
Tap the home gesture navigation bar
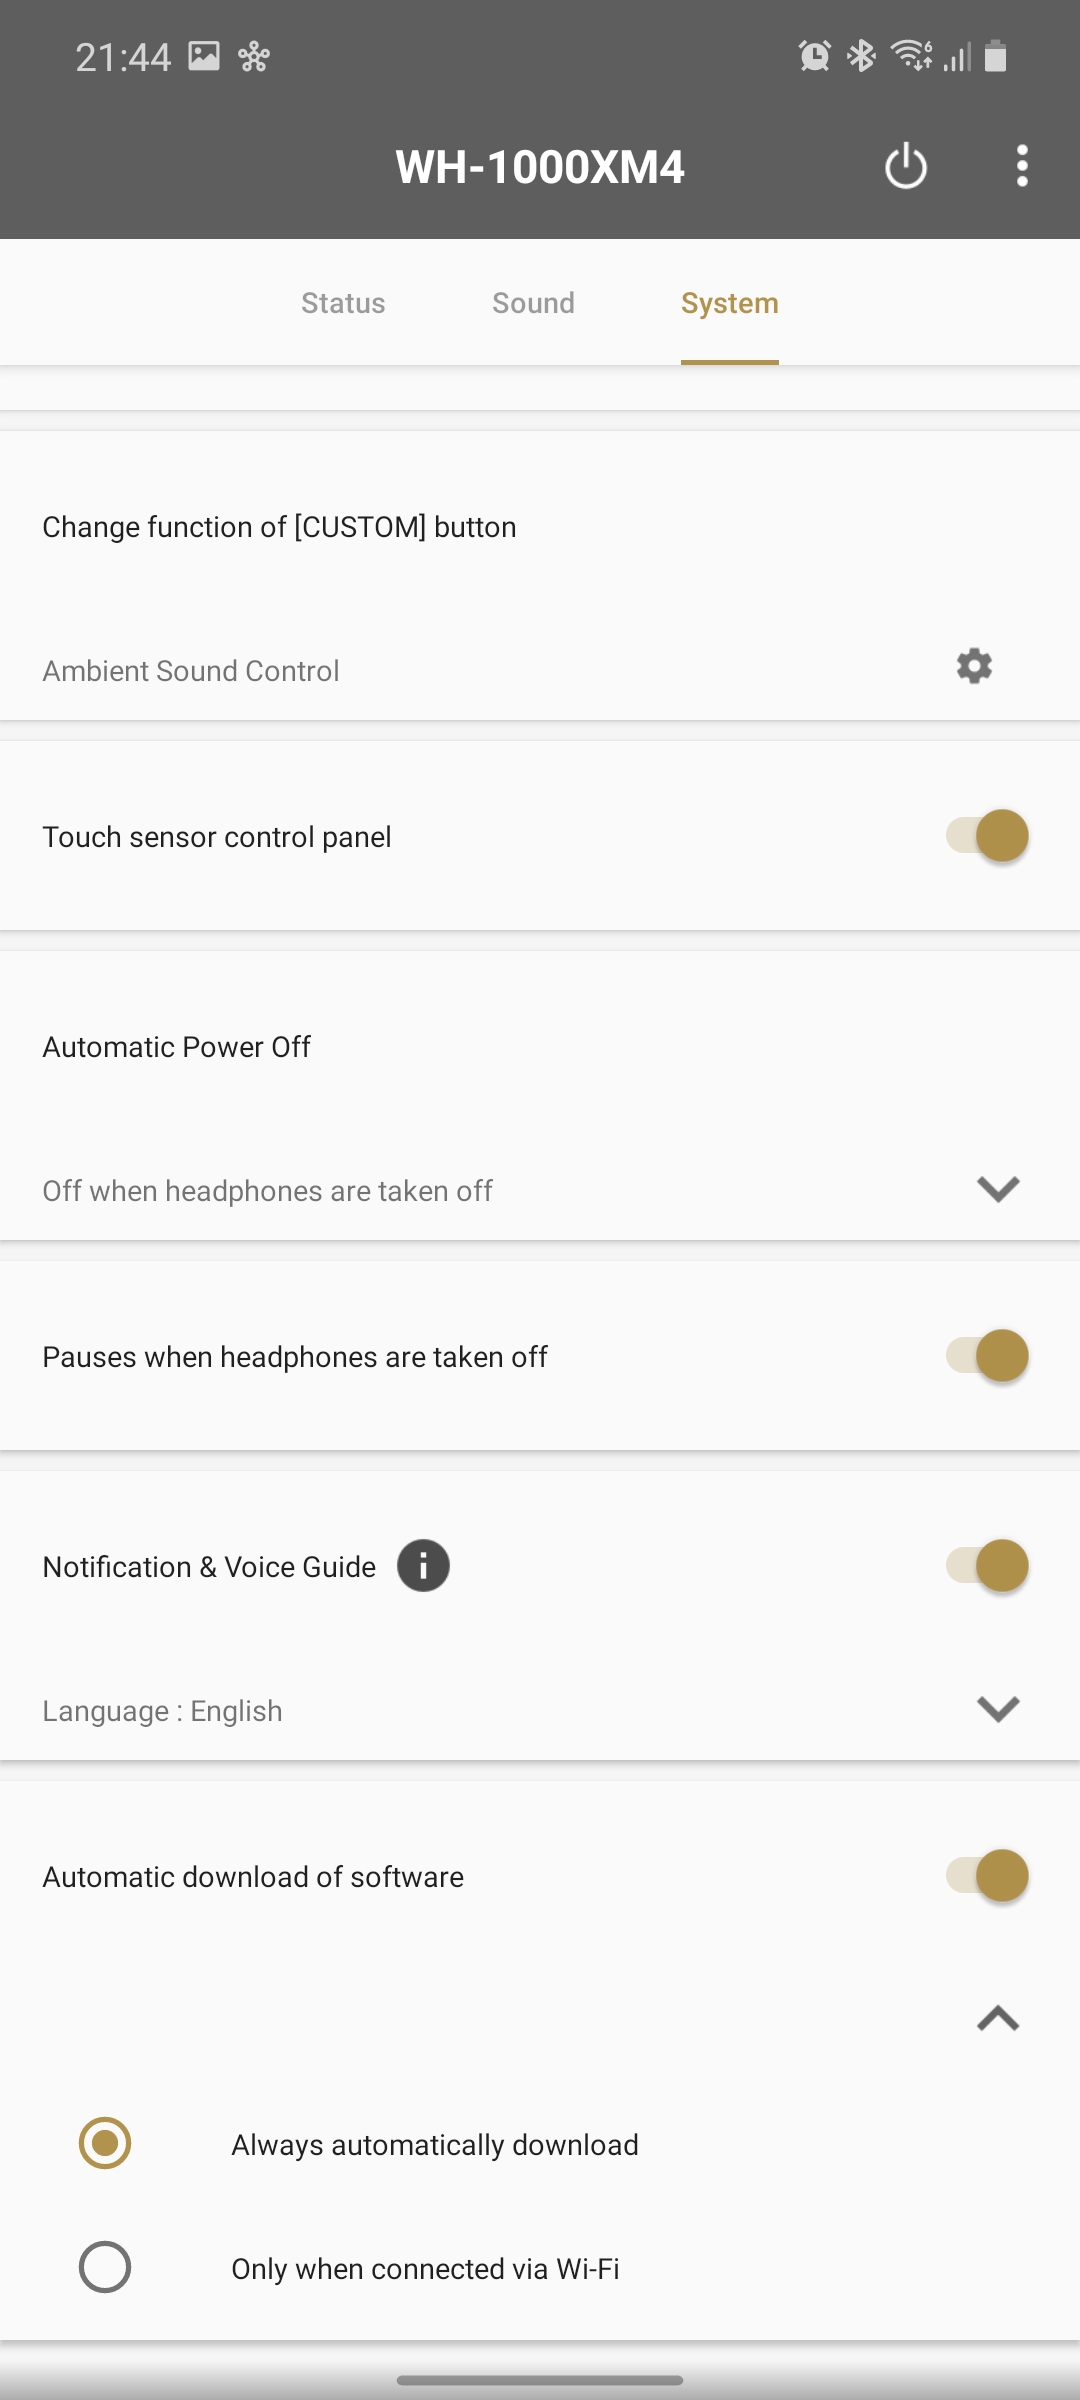pyautogui.click(x=540, y=2380)
